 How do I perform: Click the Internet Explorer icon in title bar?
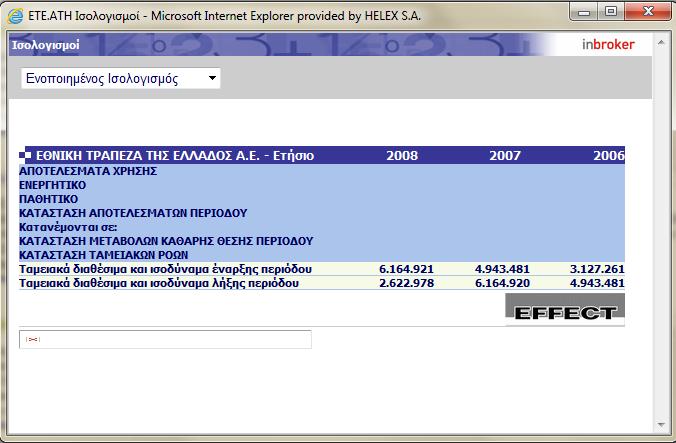(x=15, y=16)
